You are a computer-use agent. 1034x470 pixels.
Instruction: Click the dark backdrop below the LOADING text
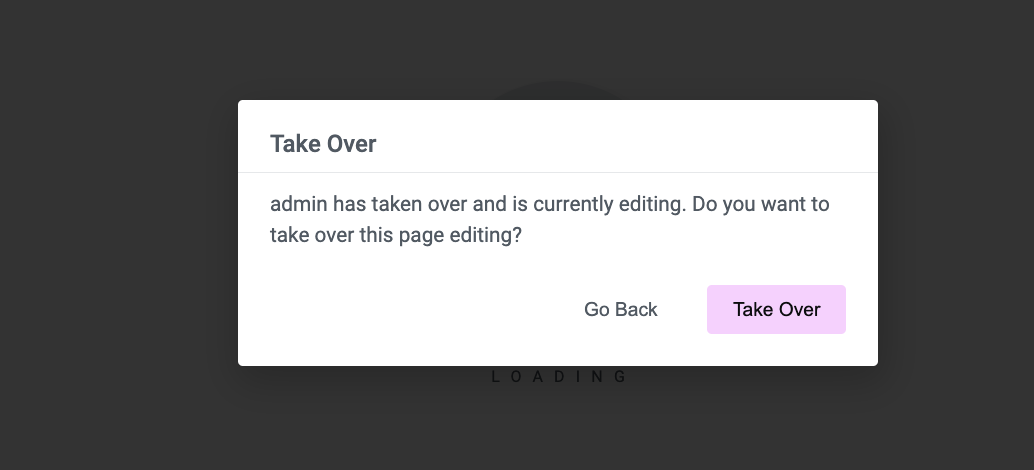(559, 428)
